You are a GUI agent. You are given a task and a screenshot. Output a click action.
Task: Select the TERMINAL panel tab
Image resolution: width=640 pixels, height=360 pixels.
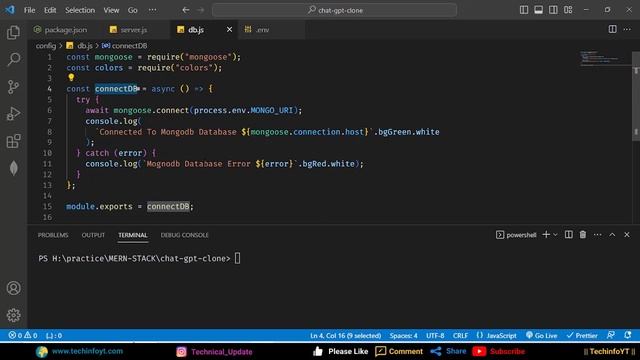(133, 235)
